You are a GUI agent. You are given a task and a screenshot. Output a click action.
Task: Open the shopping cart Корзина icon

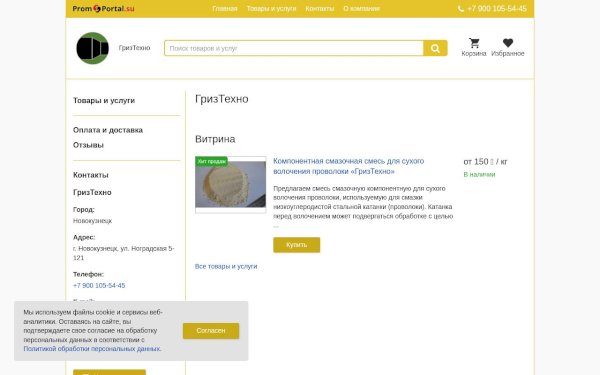click(474, 43)
